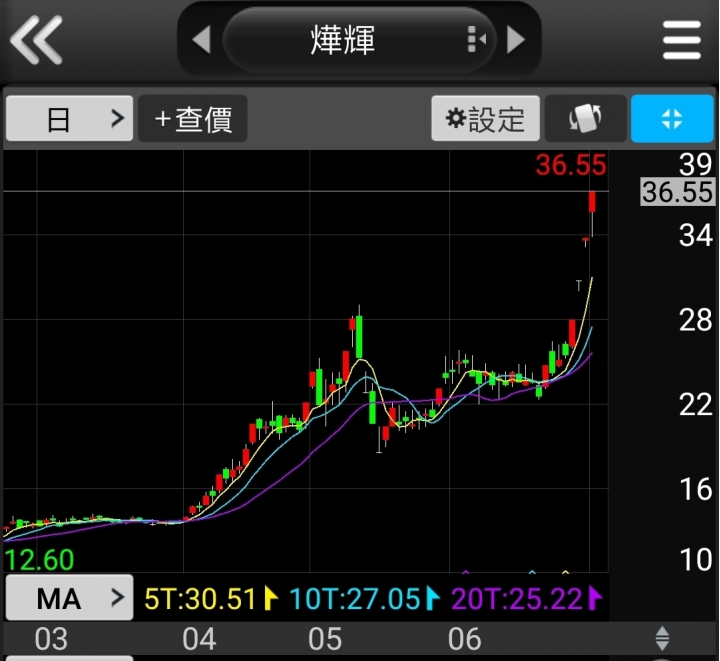Switch to next stock with right arrow

pos(516,40)
